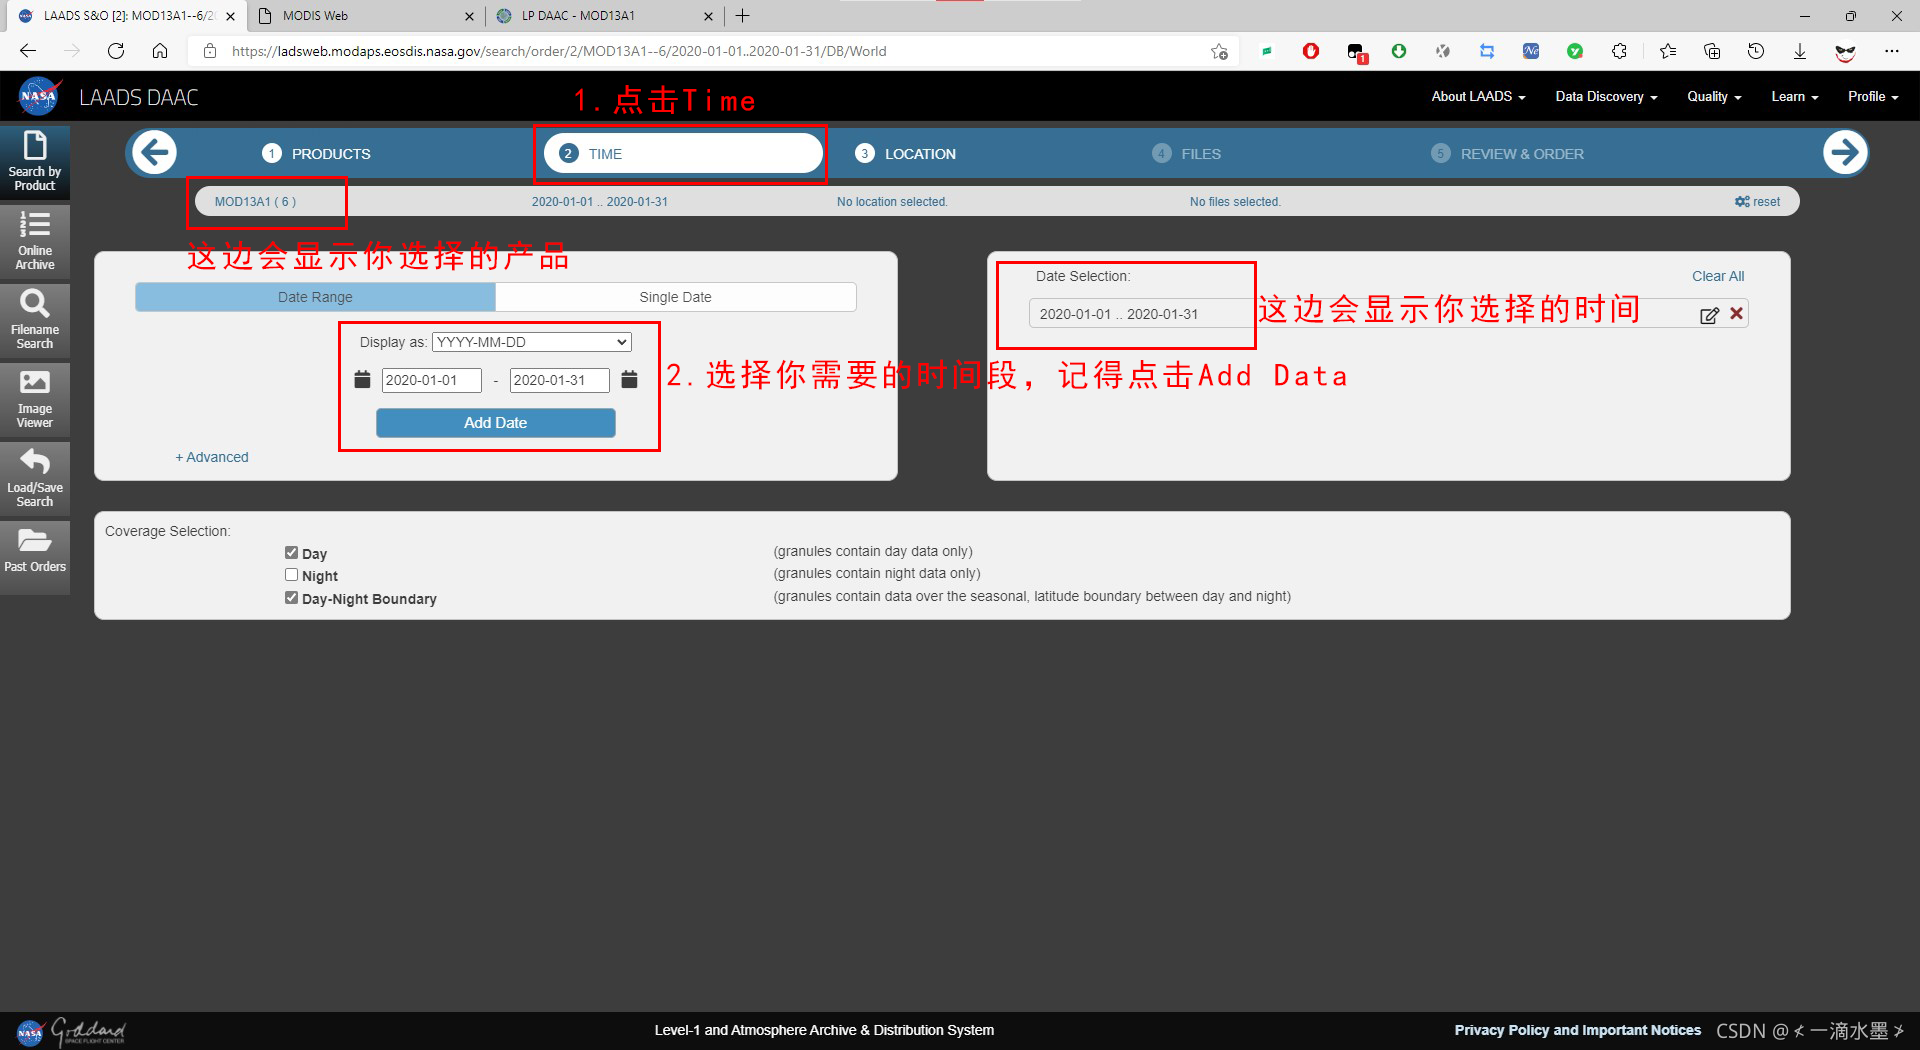Toggle the Day-Night Boundary checkbox

(x=291, y=598)
